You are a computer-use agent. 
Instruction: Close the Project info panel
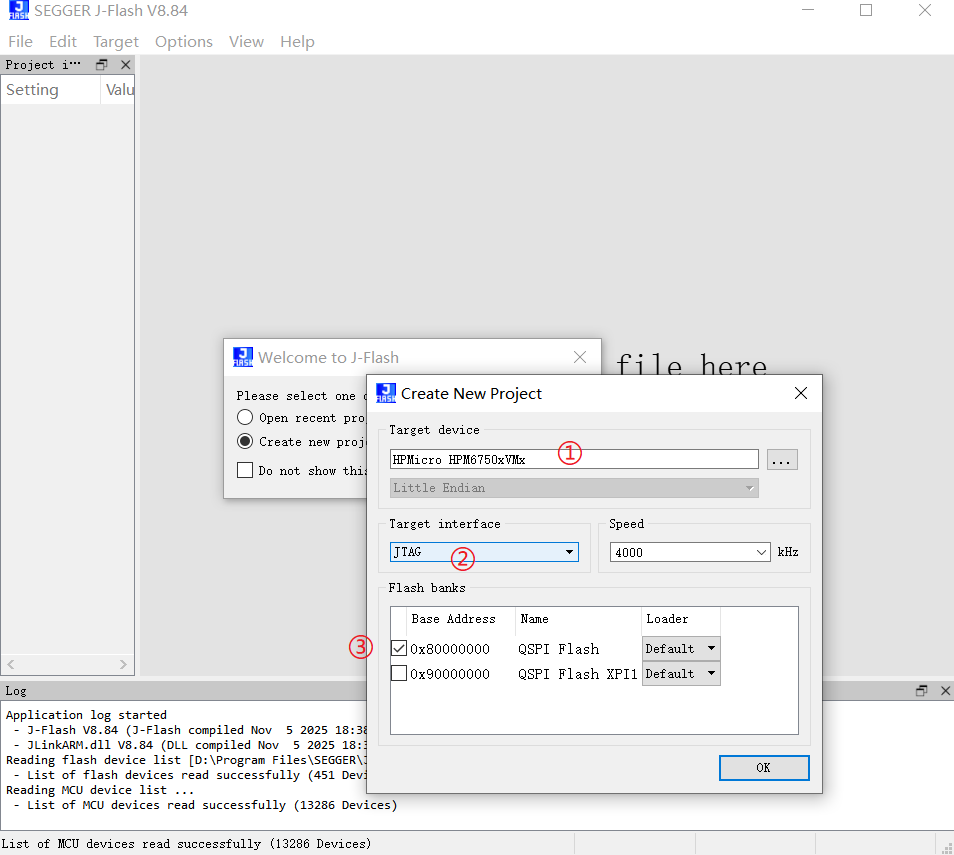click(125, 65)
